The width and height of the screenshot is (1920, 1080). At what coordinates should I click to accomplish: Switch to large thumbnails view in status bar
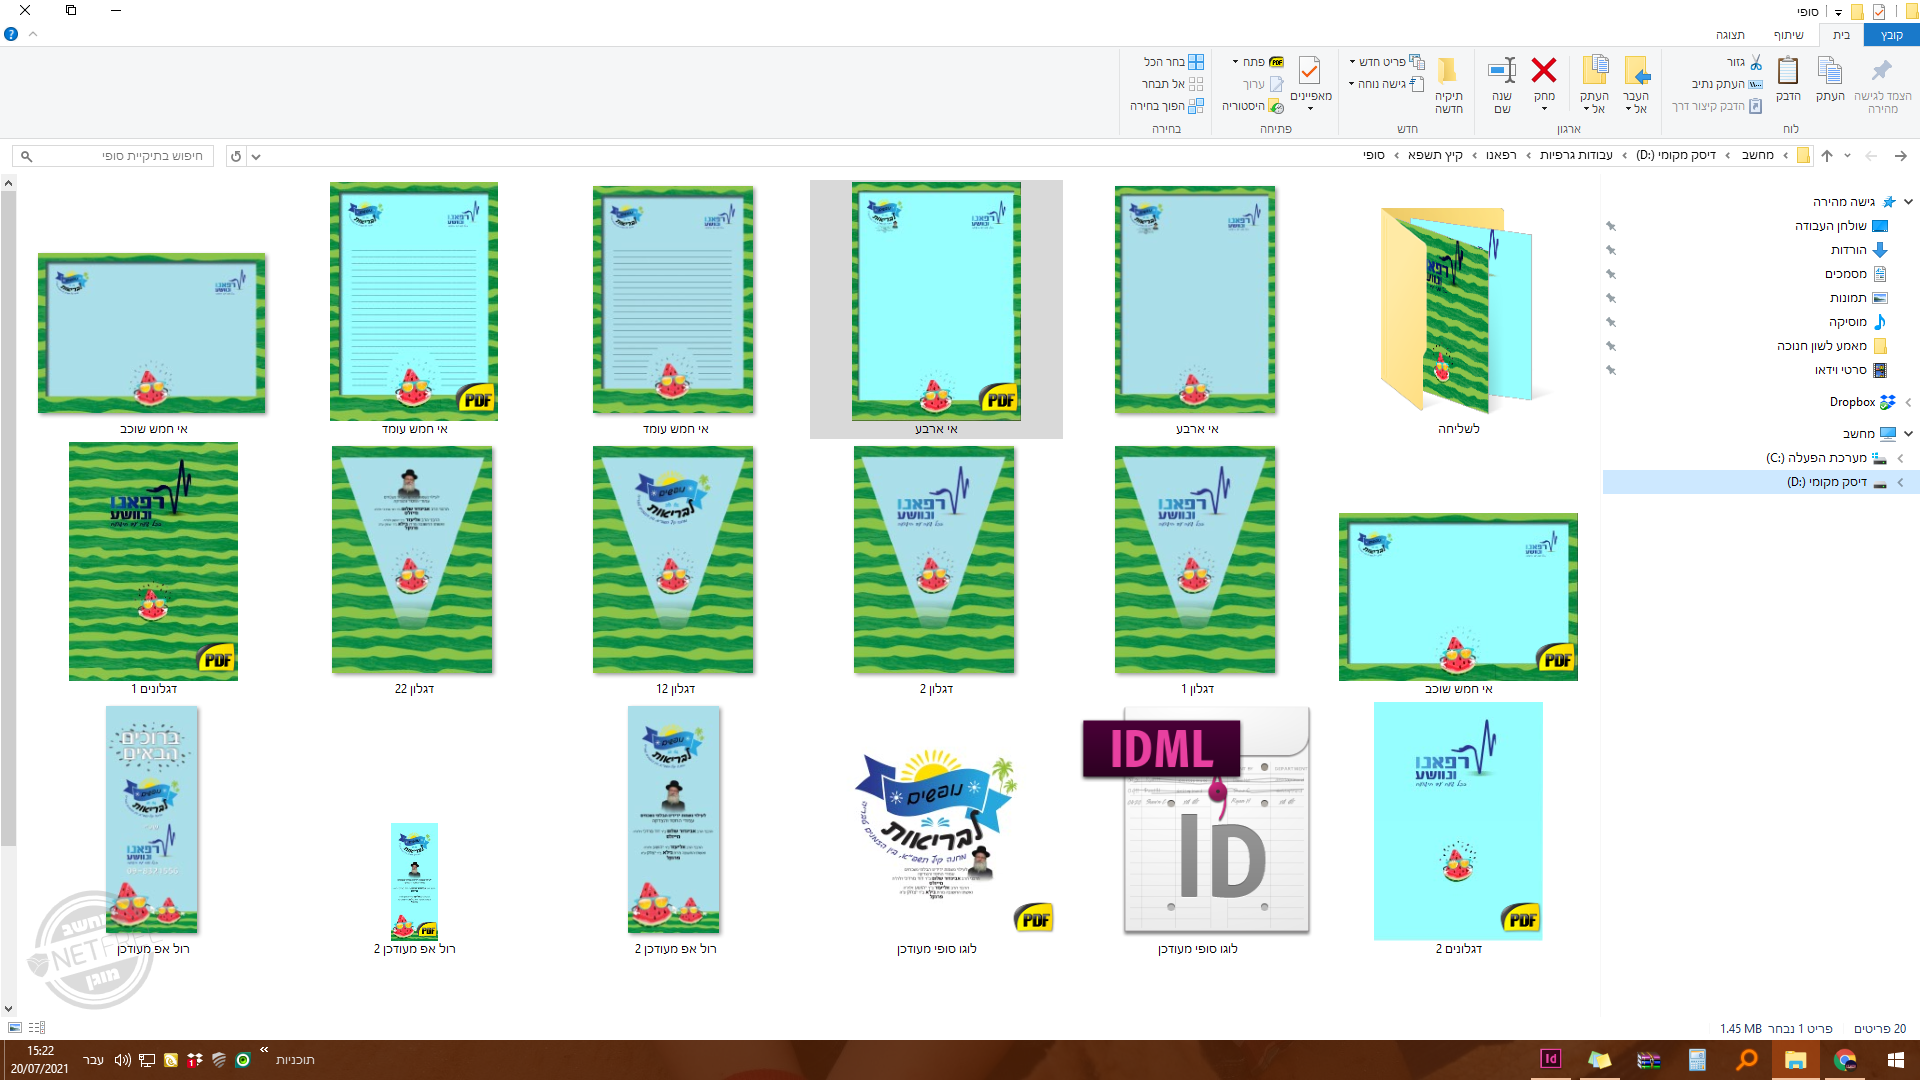[x=14, y=1028]
